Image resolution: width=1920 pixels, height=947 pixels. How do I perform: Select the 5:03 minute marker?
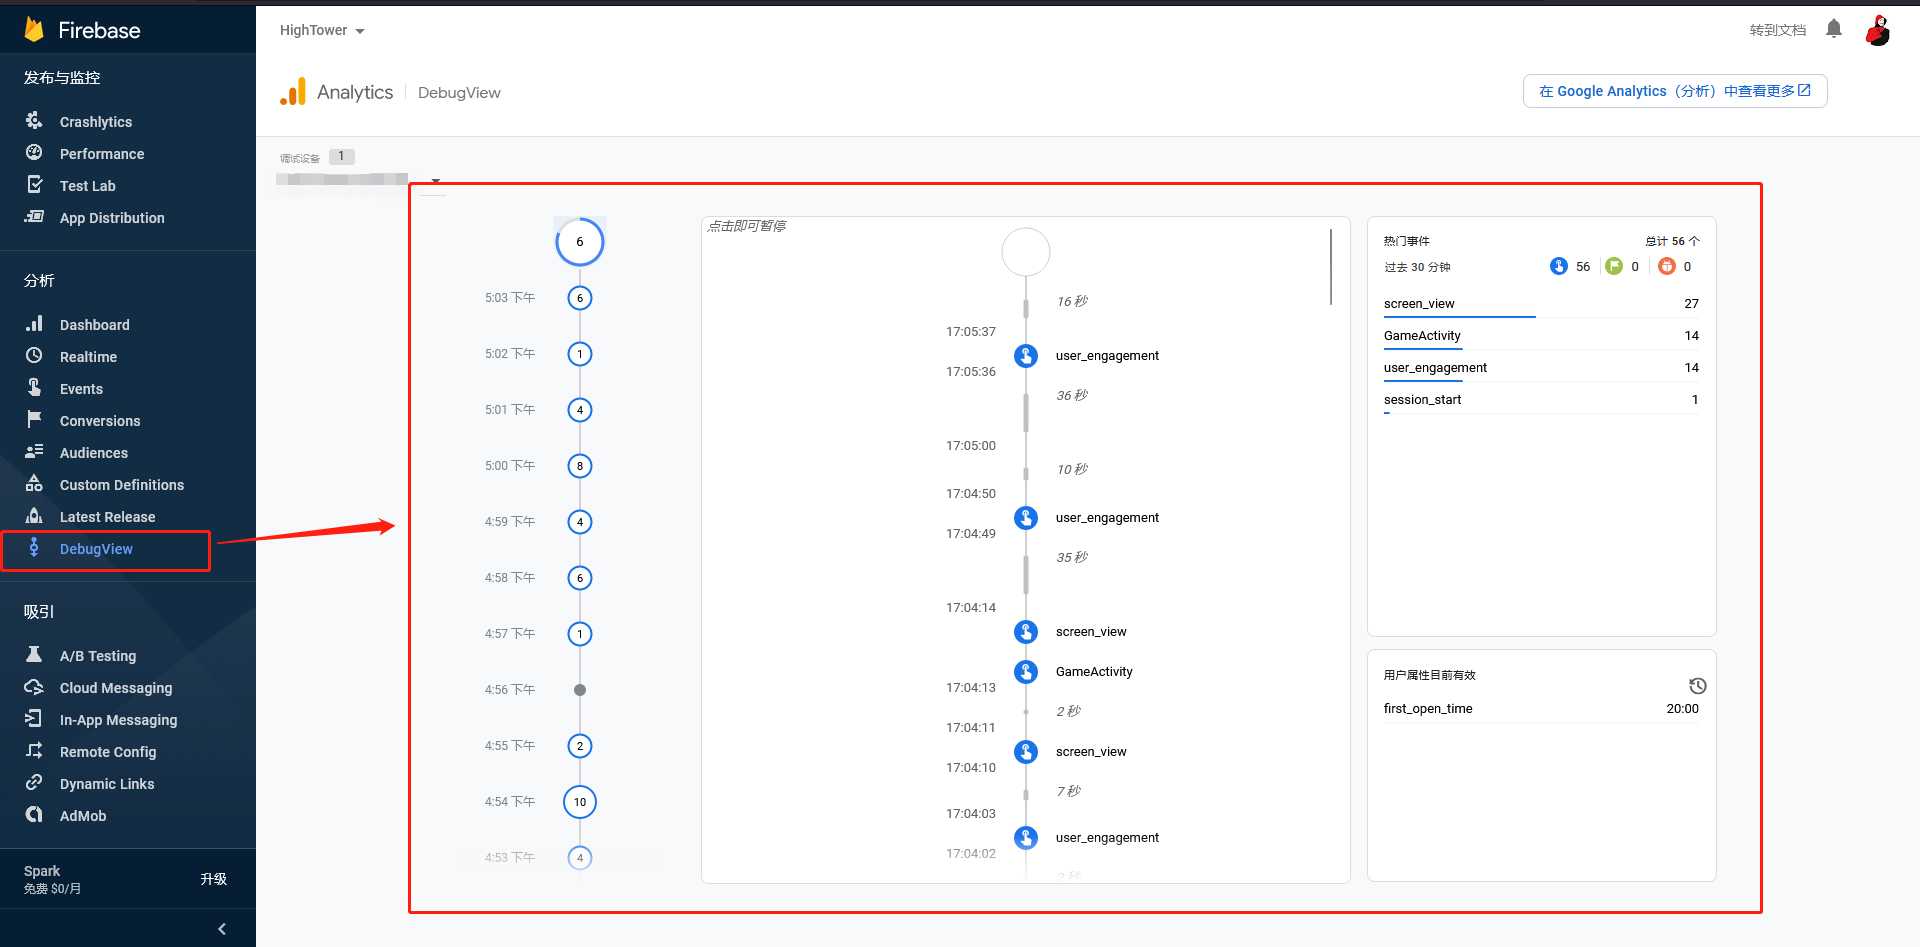(580, 298)
